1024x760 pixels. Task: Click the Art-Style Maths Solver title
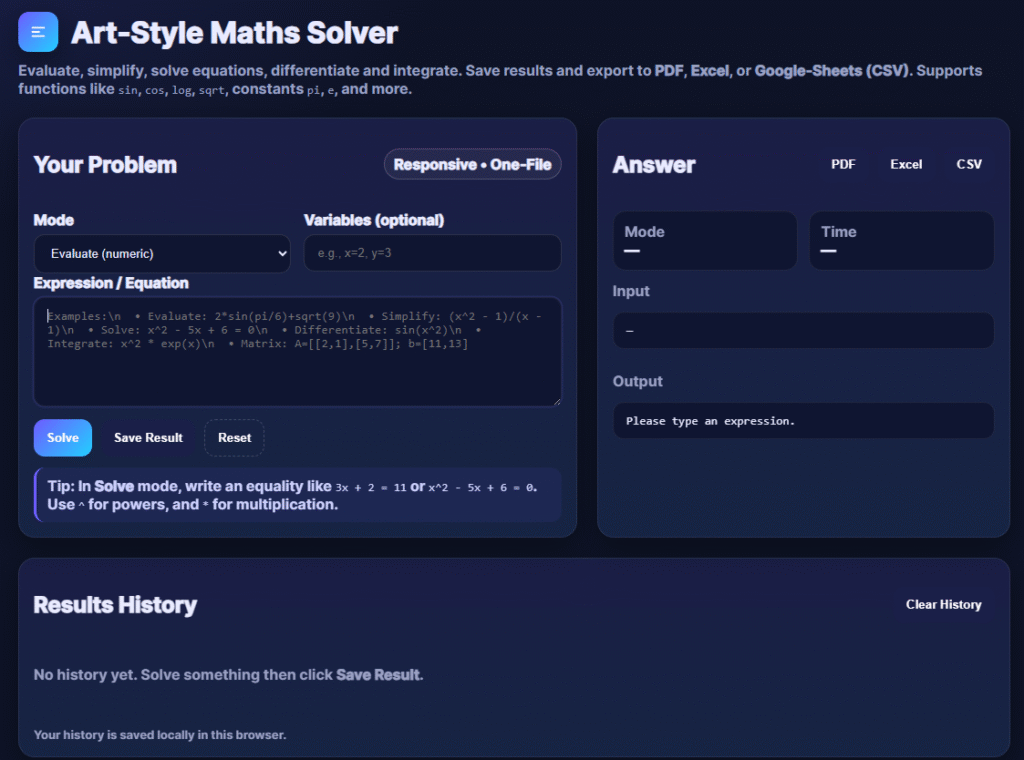coord(234,33)
